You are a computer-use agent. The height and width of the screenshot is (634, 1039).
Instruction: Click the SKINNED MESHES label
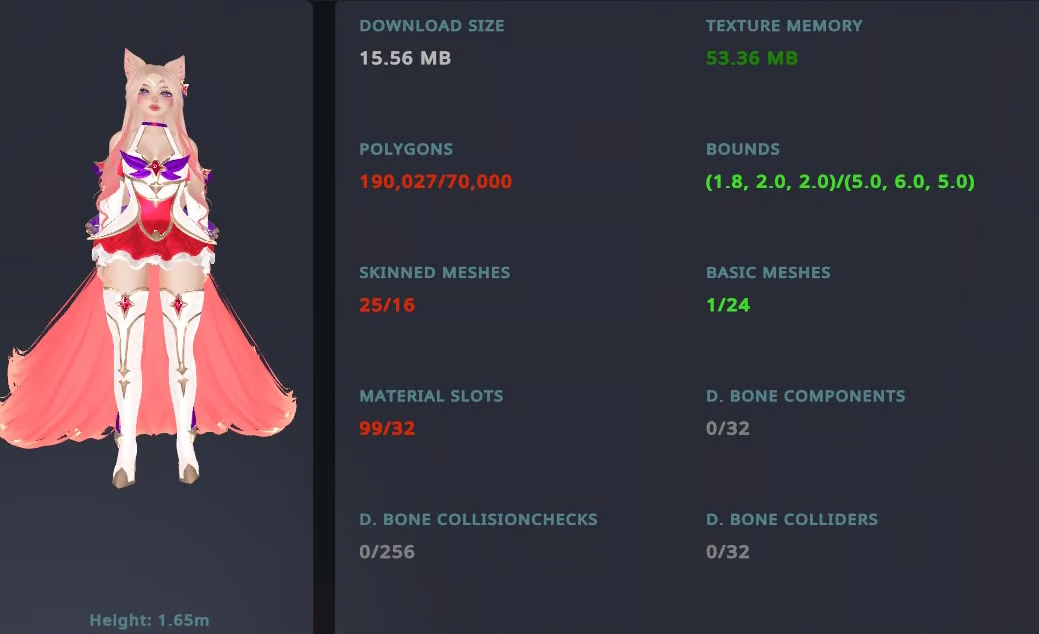[x=435, y=272]
